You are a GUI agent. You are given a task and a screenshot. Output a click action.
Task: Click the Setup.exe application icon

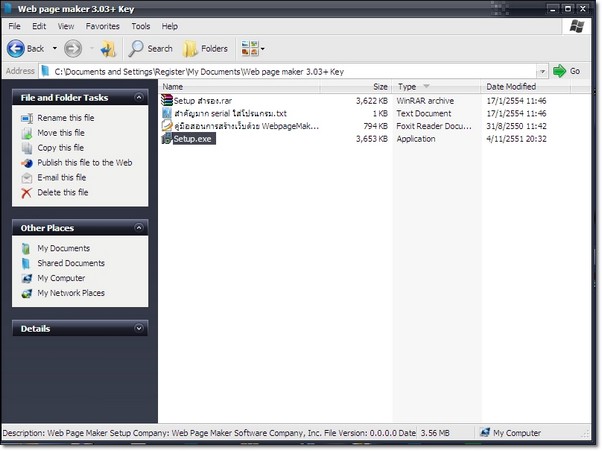tap(167, 139)
